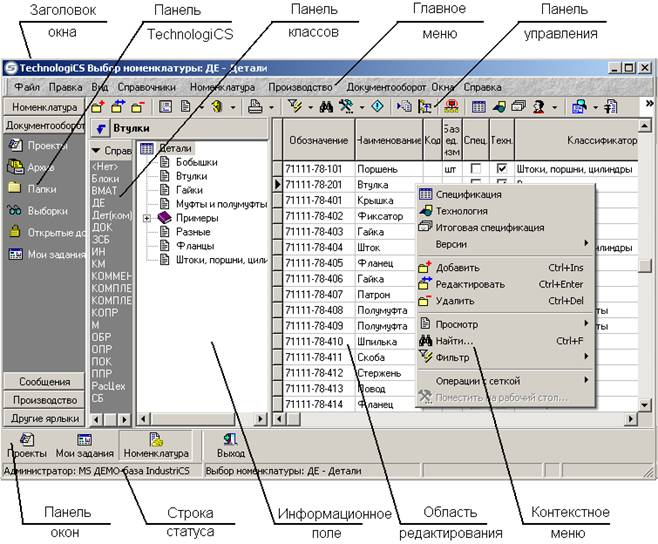The width and height of the screenshot is (658, 544).
Task: Click the Другие ярлыки panel button
Action: (43, 417)
